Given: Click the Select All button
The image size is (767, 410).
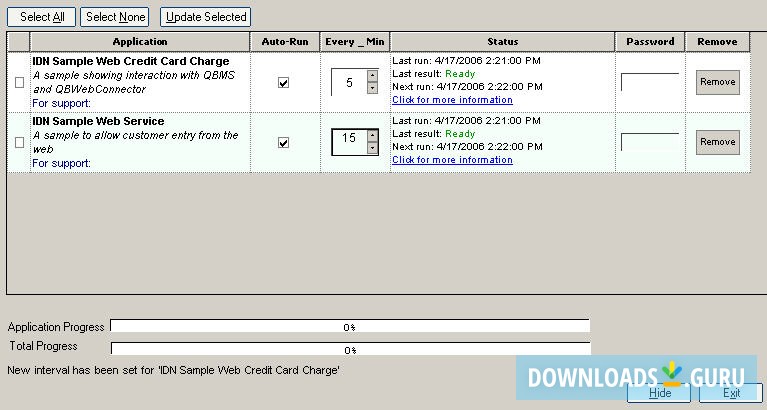Looking at the screenshot, I should [x=42, y=17].
